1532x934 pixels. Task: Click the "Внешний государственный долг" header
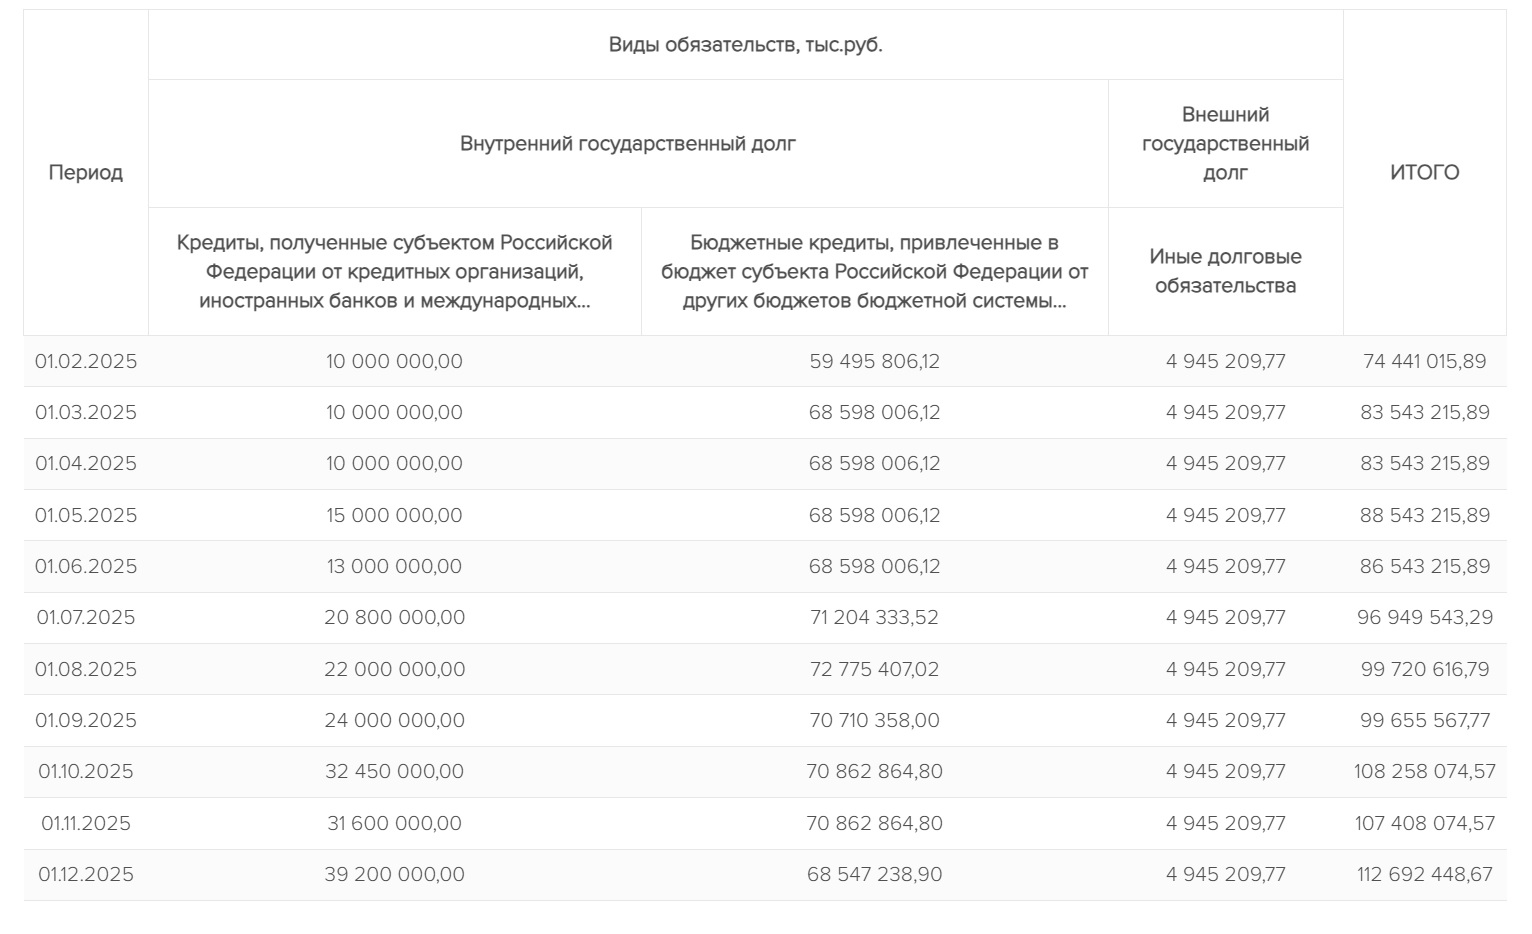[1225, 144]
